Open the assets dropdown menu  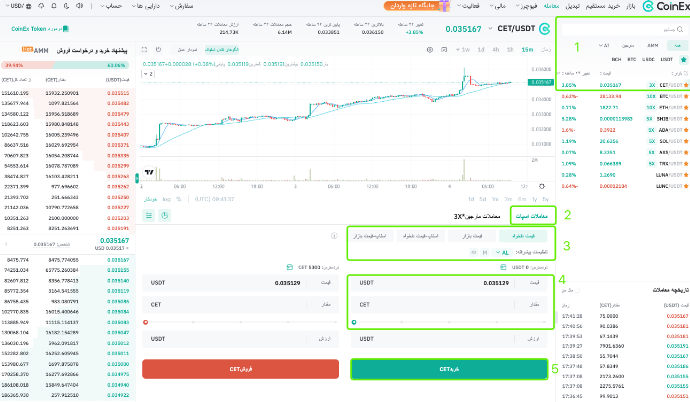tap(146, 6)
